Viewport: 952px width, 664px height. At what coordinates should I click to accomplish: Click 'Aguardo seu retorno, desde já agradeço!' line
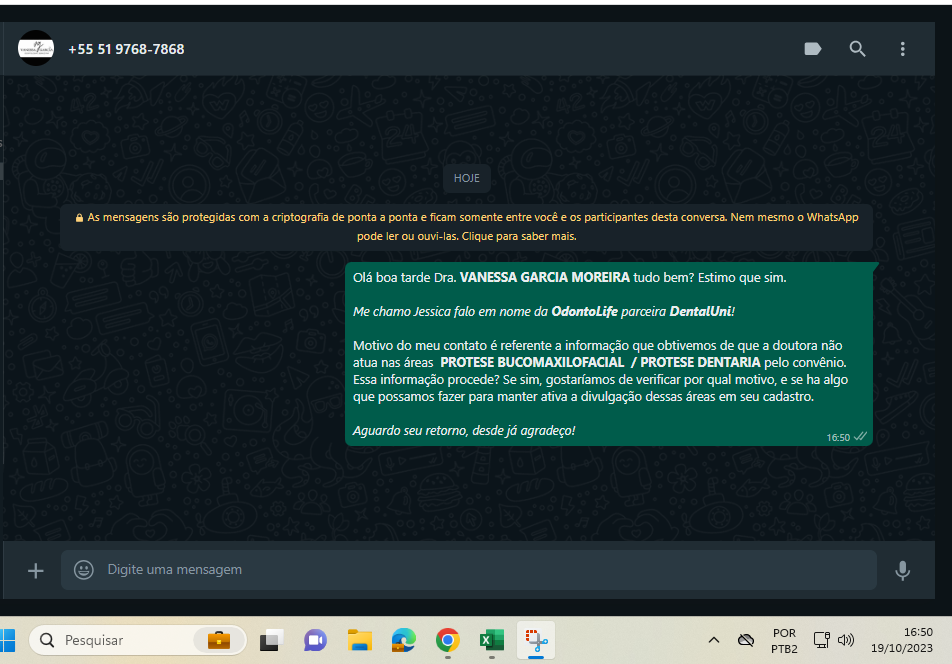tap(464, 430)
